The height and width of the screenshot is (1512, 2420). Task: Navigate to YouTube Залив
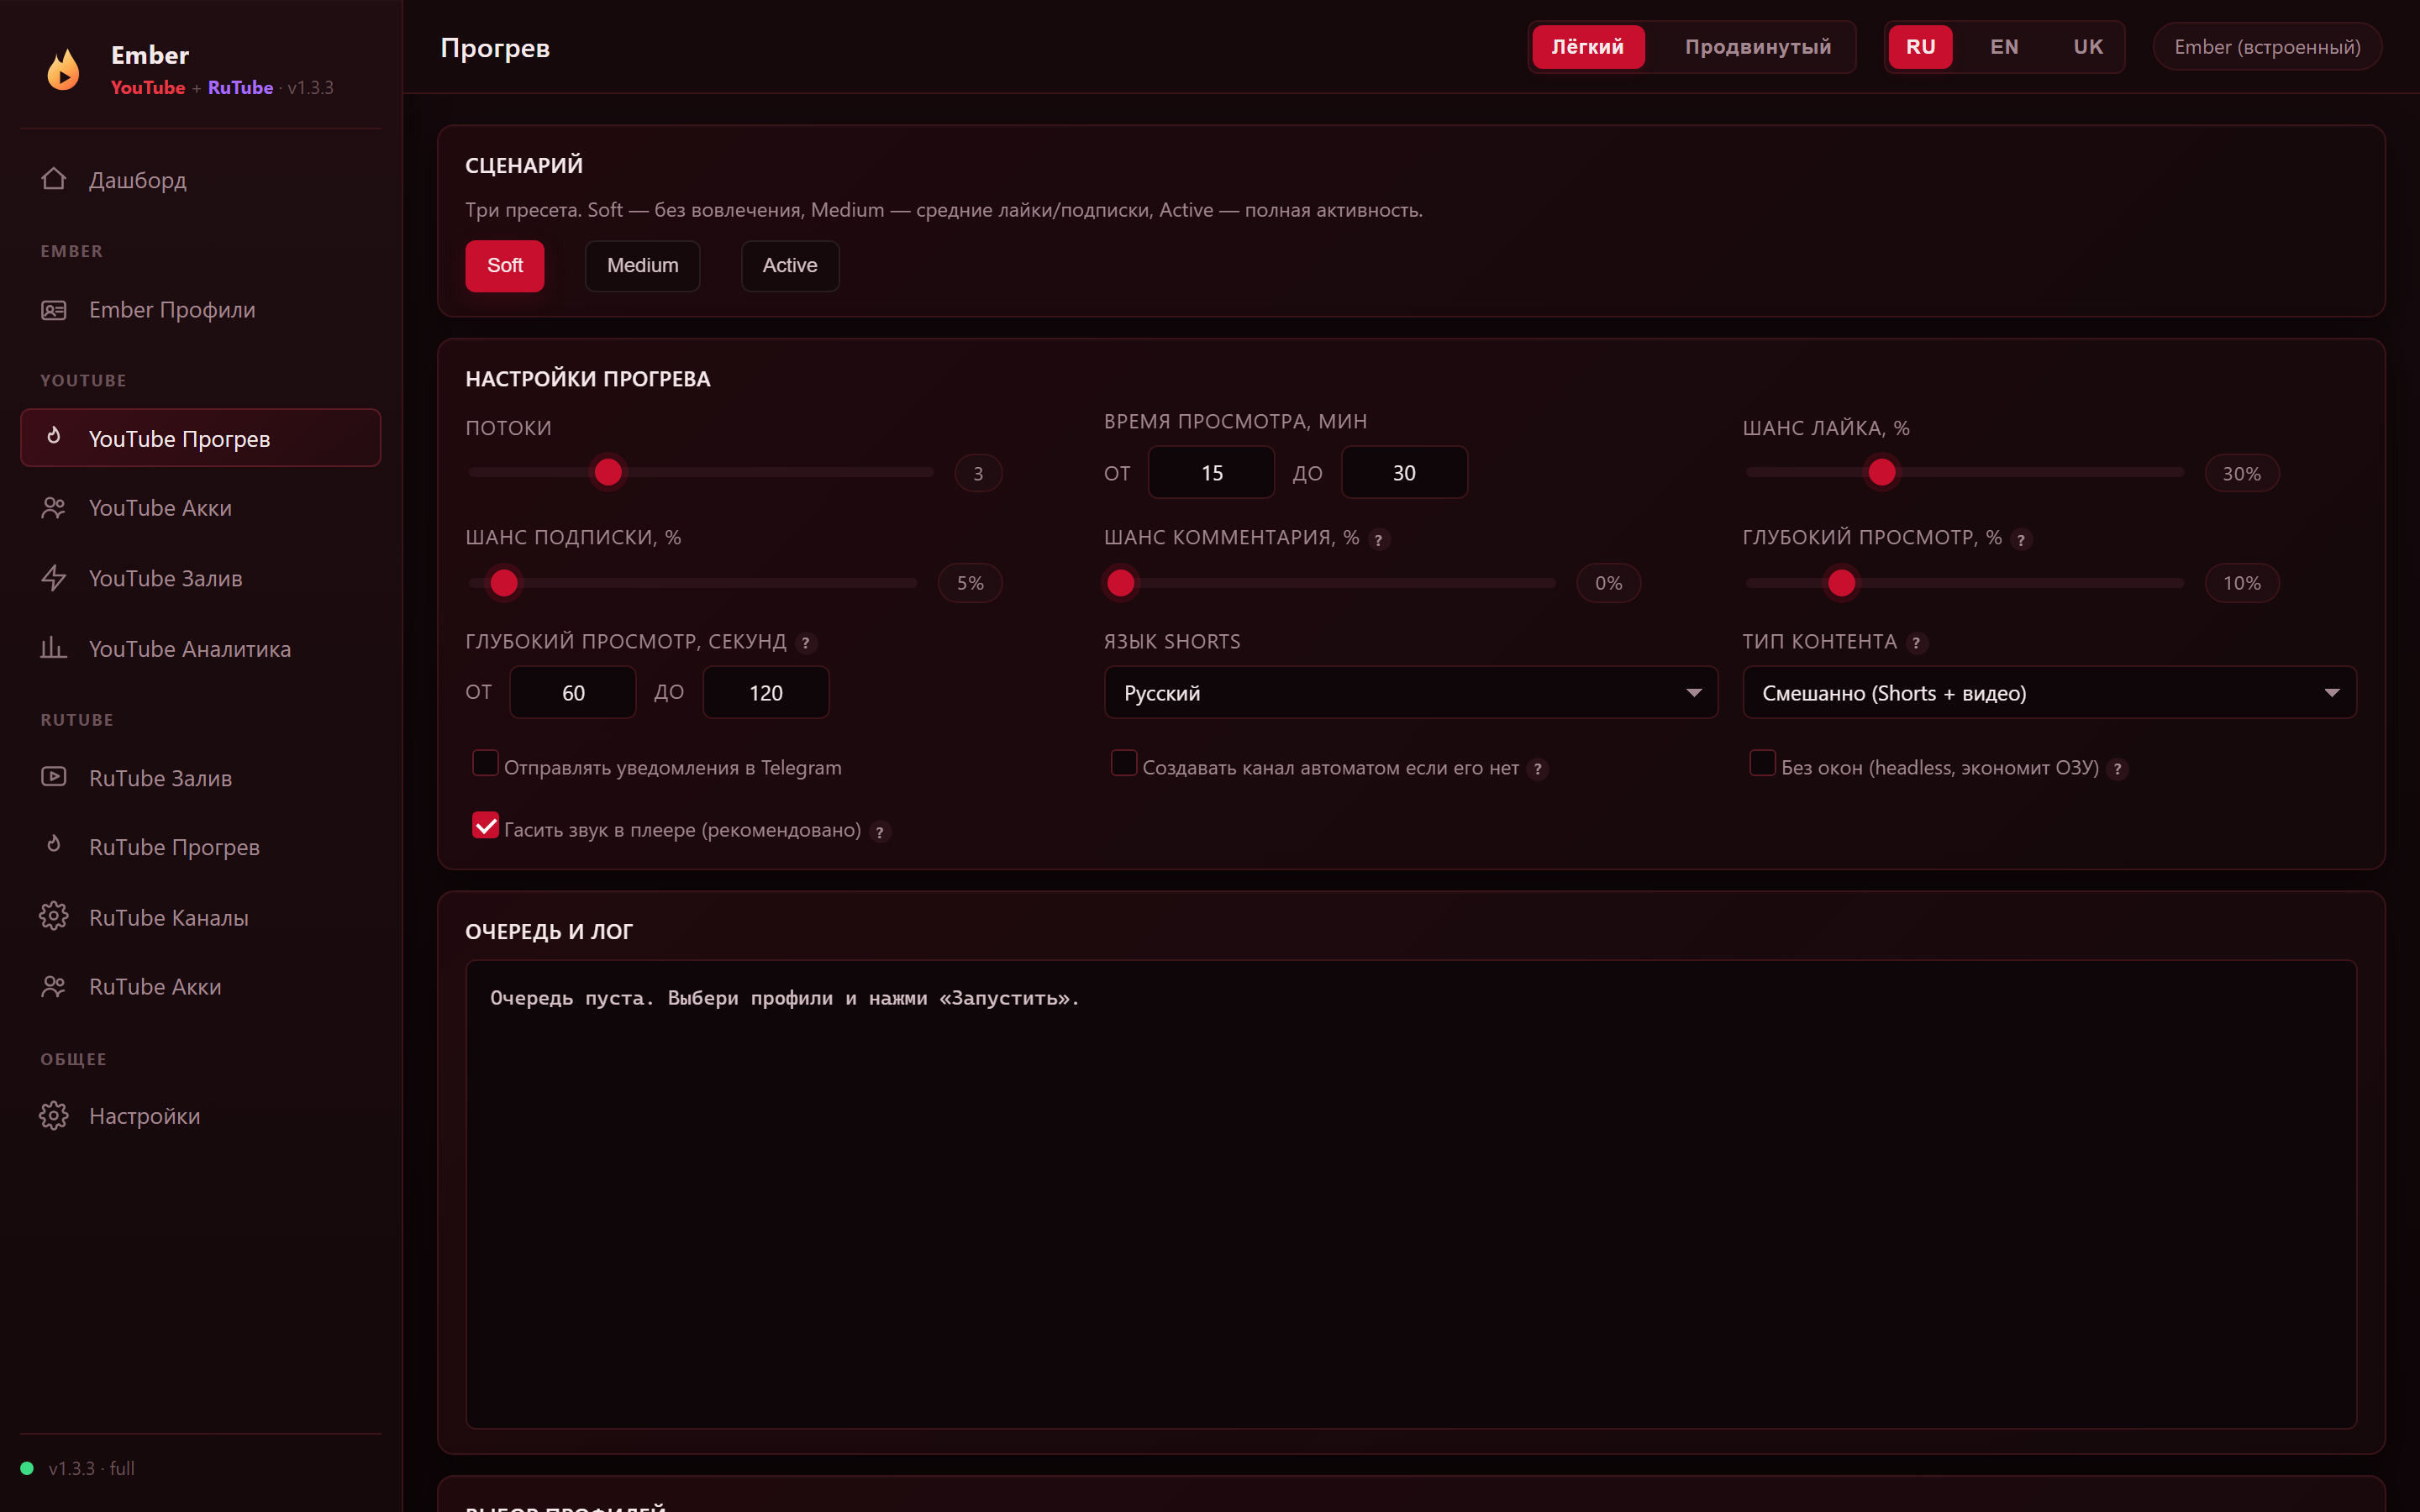click(200, 578)
